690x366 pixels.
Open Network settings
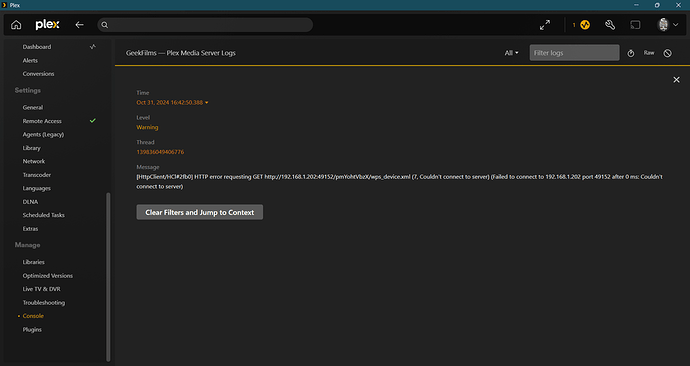[34, 161]
